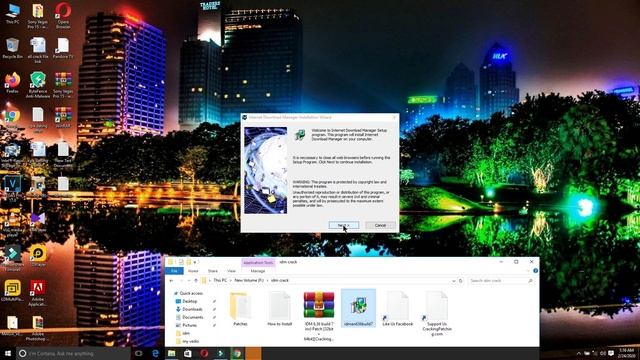This screenshot has width=640, height=360.
Task: Switch to Opera on the taskbar
Action: 204,353
